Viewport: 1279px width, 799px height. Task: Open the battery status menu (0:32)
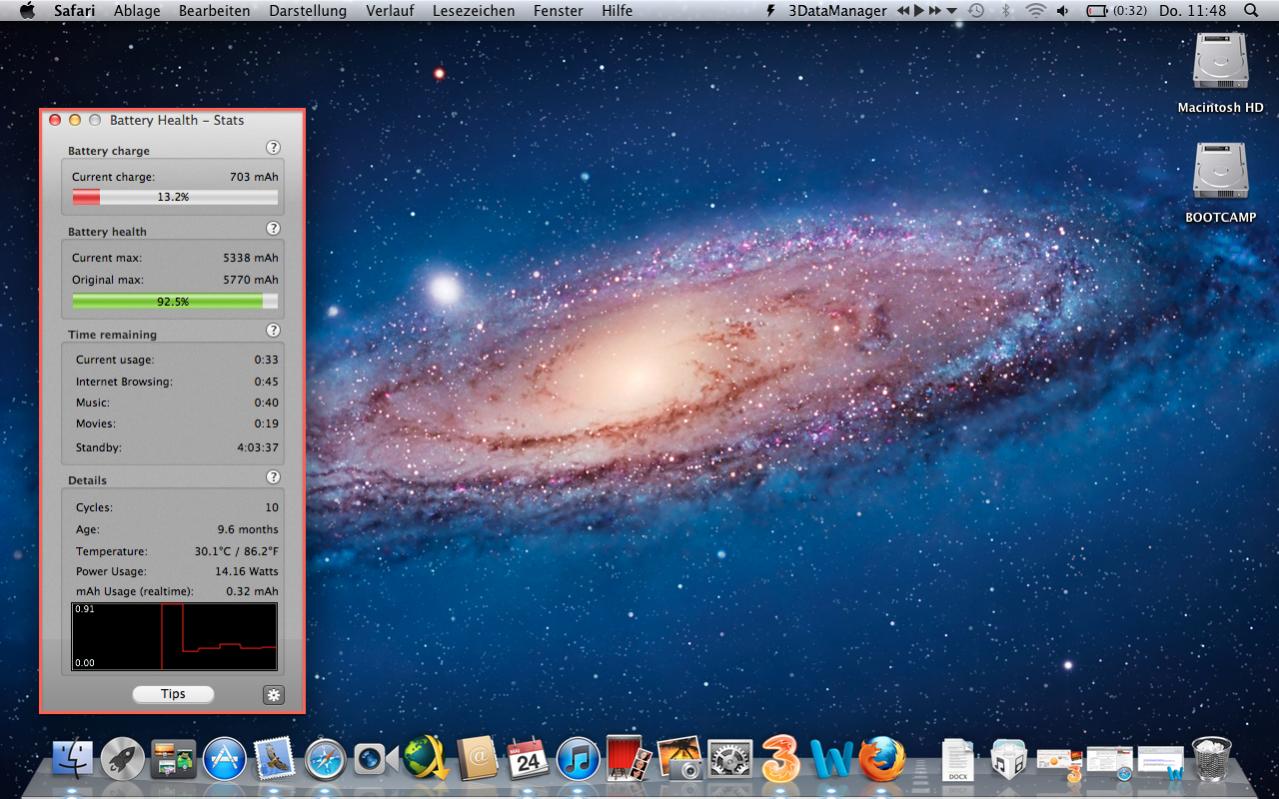(x=1116, y=11)
